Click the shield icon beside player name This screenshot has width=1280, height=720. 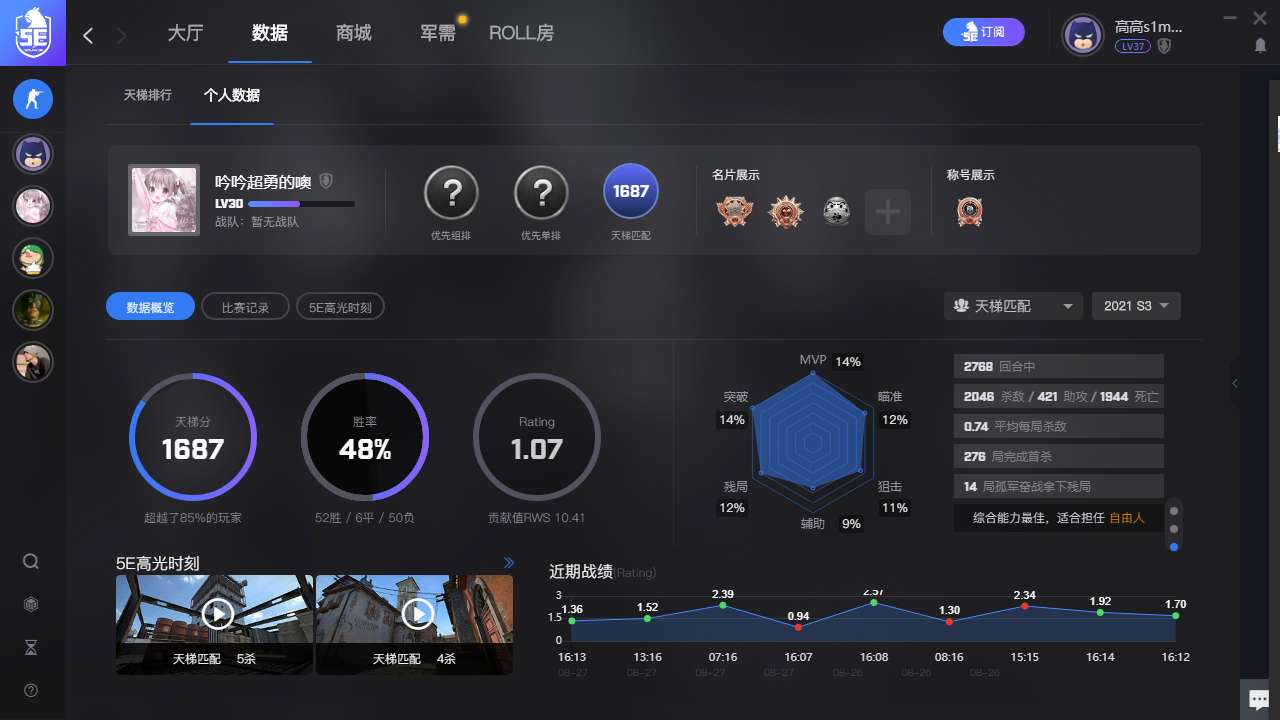[x=325, y=181]
